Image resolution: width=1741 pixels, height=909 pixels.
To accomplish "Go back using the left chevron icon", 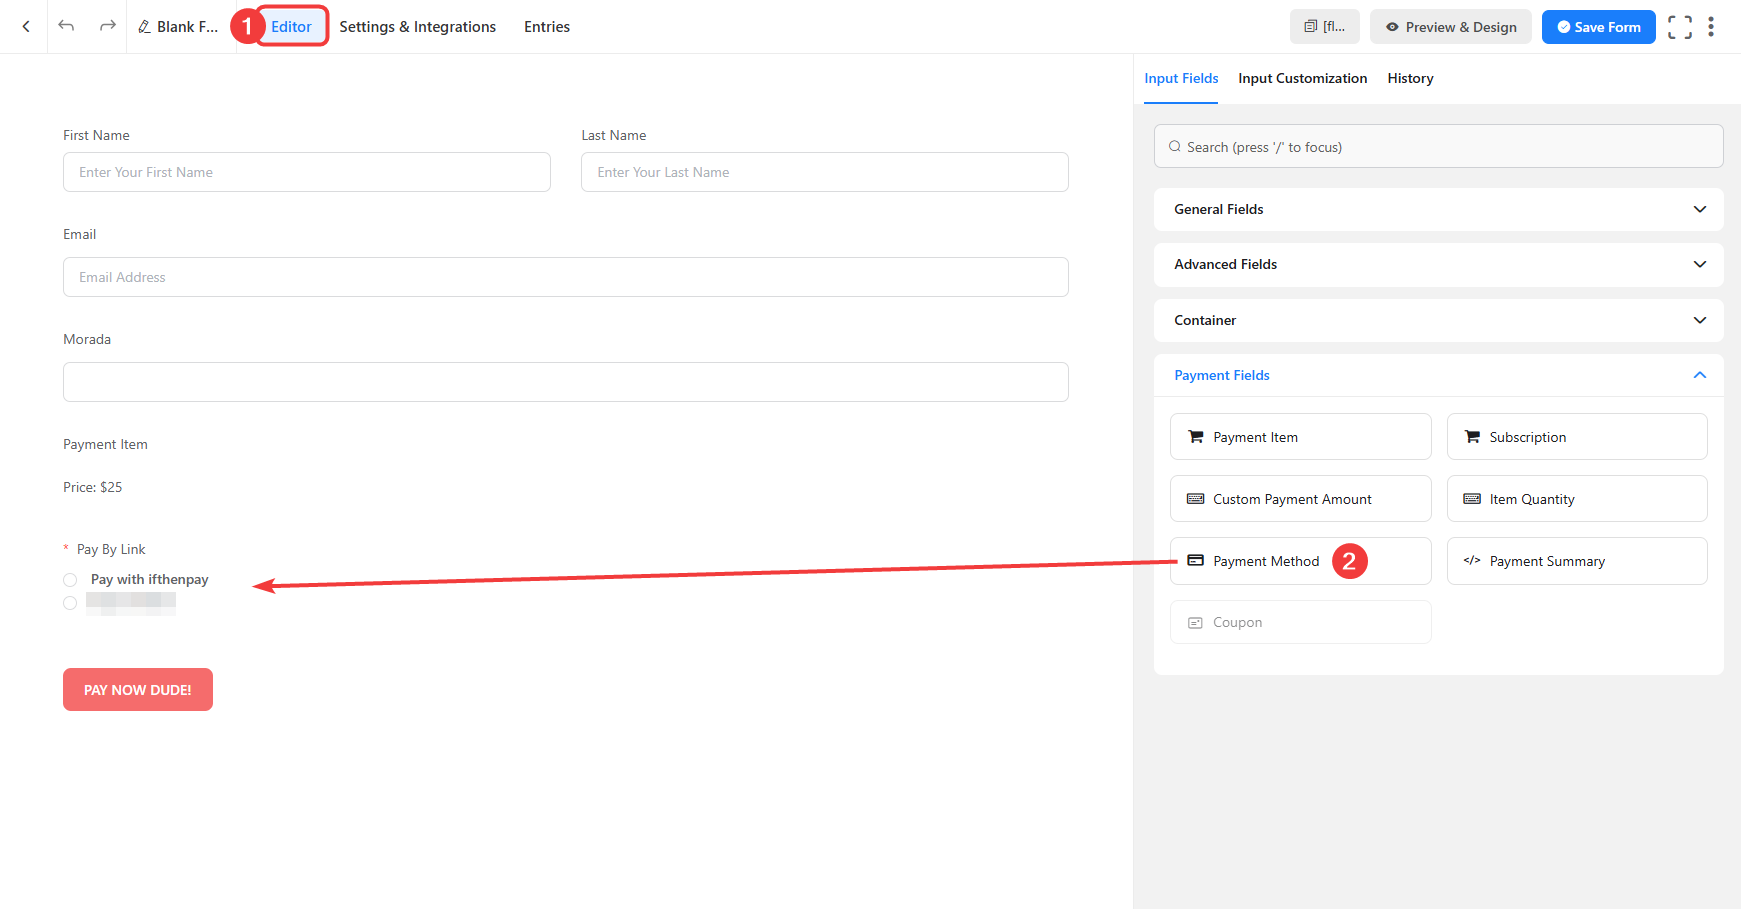I will (x=26, y=27).
